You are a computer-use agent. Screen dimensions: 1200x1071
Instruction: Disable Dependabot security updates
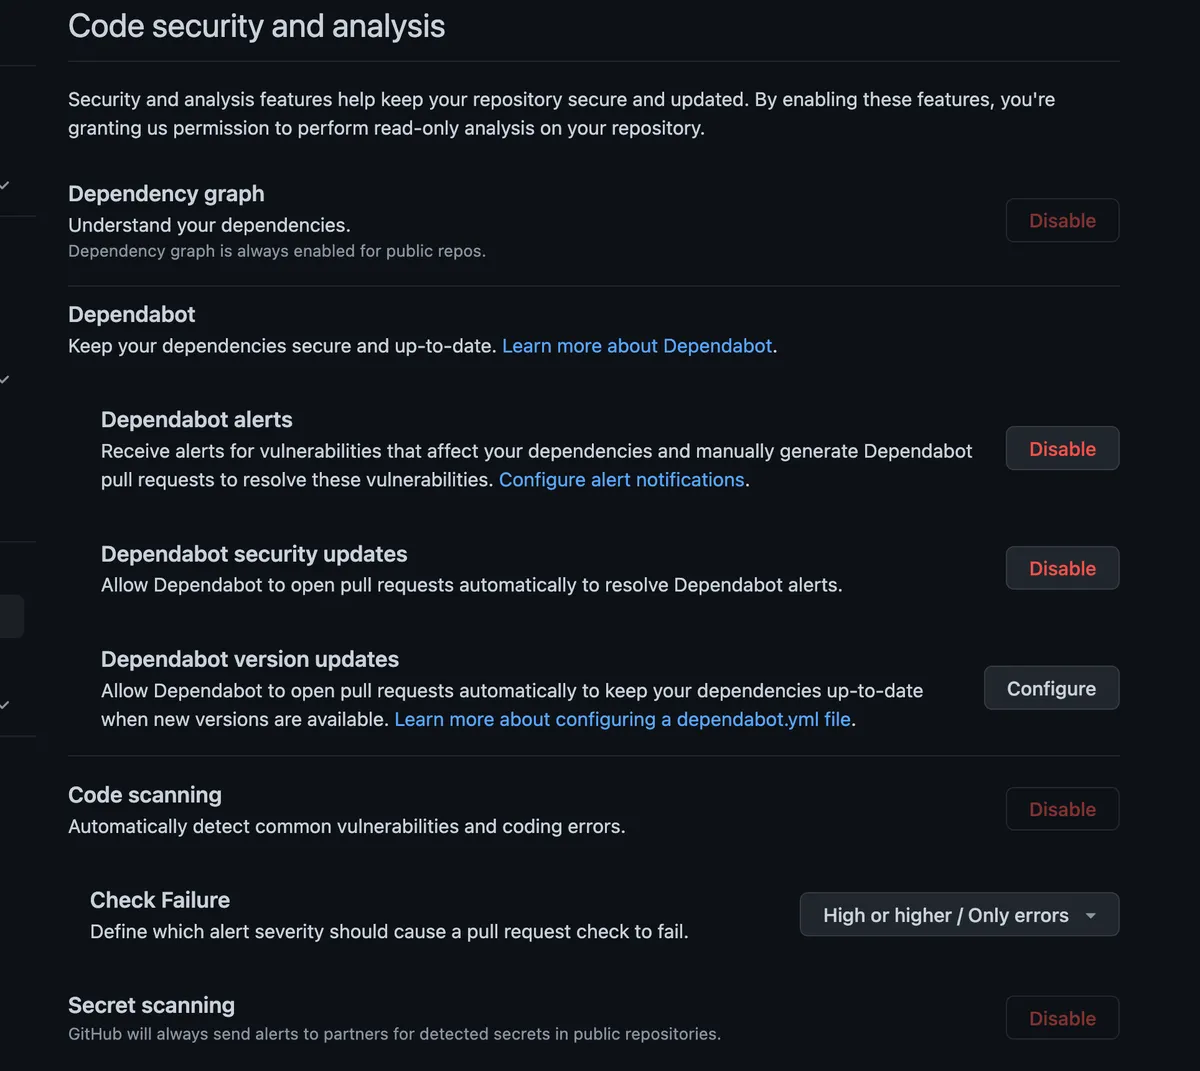(1062, 568)
